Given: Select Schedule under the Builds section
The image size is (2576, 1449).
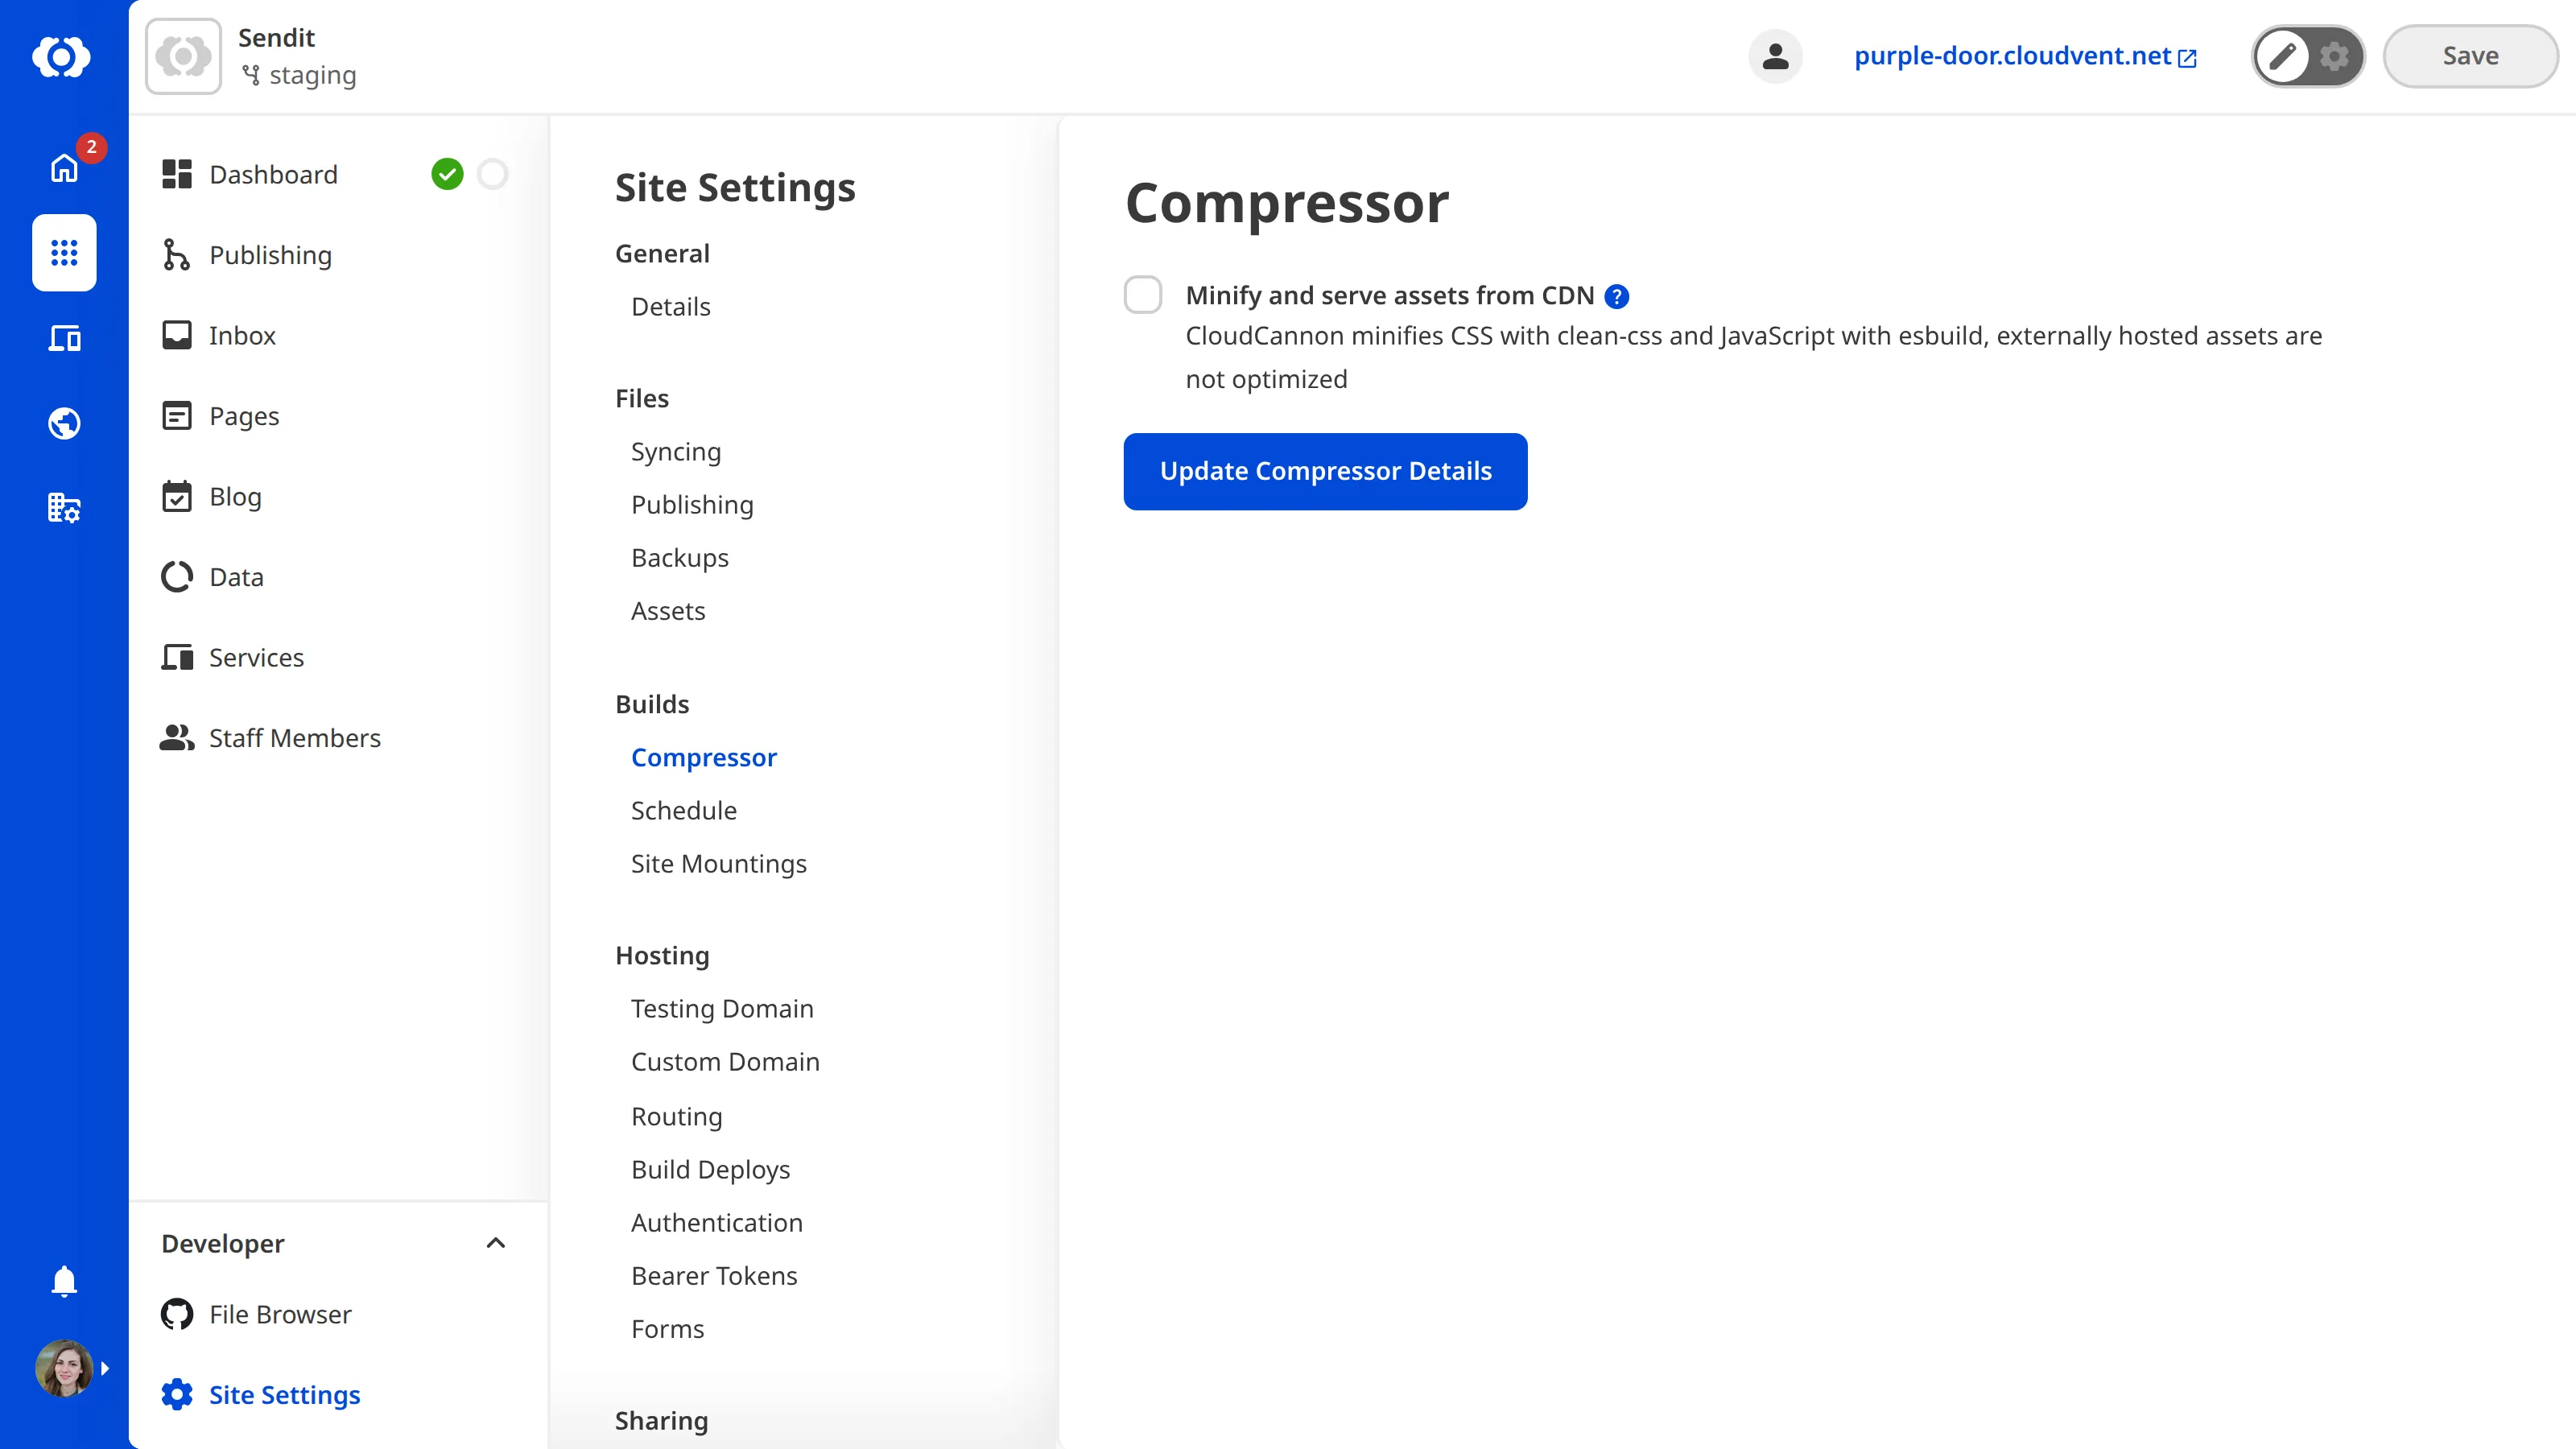Looking at the screenshot, I should click(x=683, y=810).
